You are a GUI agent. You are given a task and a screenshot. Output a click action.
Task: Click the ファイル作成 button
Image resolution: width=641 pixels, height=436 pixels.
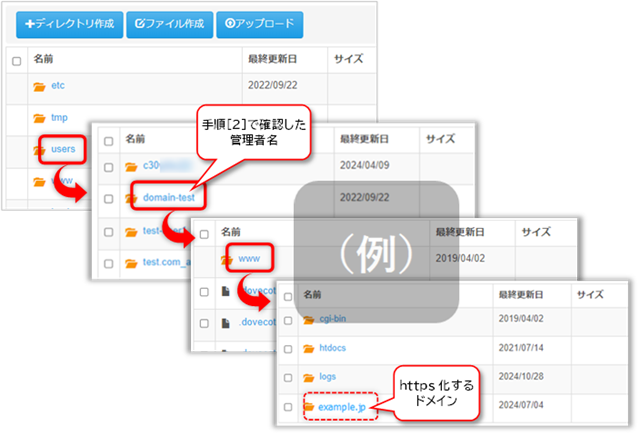168,22
